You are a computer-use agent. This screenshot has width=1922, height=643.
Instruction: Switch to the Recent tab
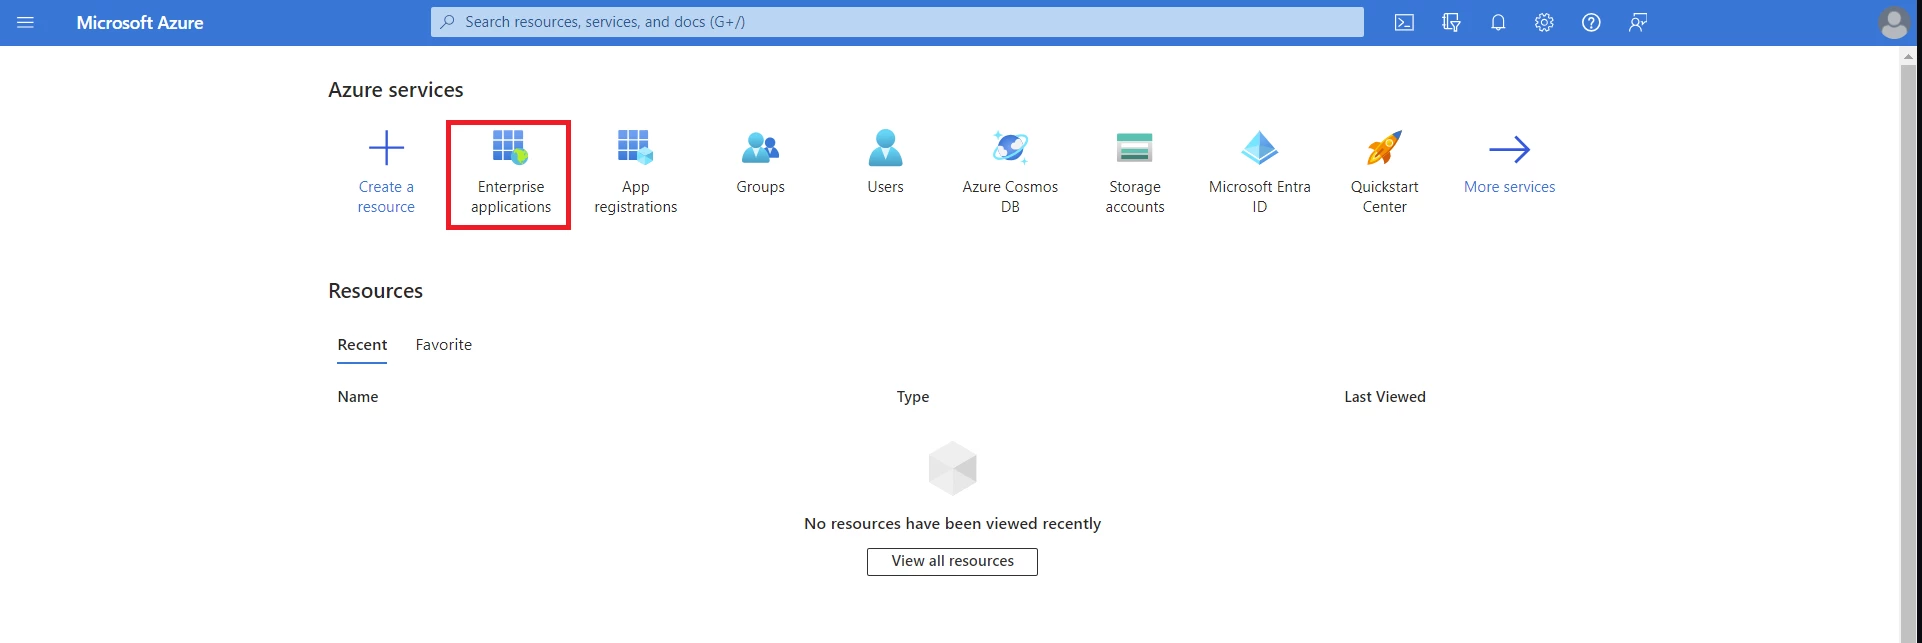362,345
